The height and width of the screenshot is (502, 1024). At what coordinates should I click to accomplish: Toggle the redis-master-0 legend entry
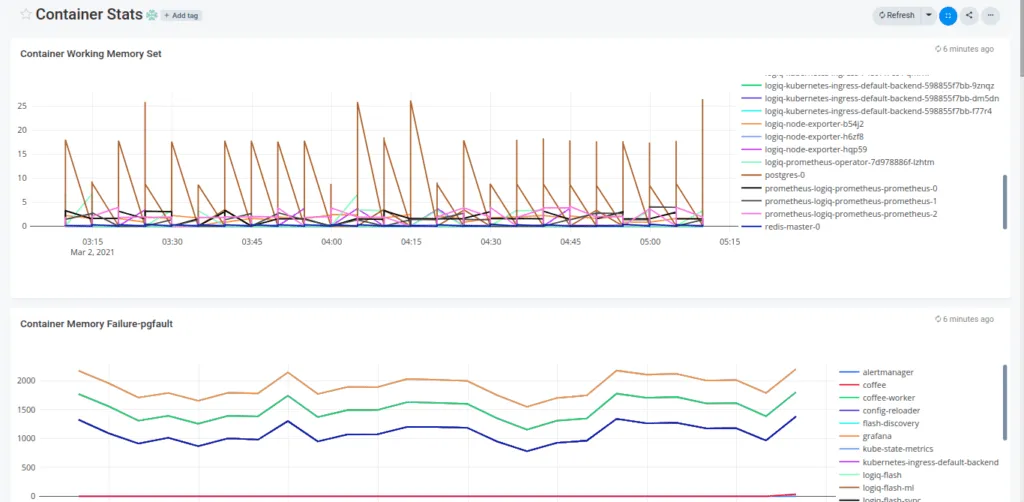pos(792,226)
